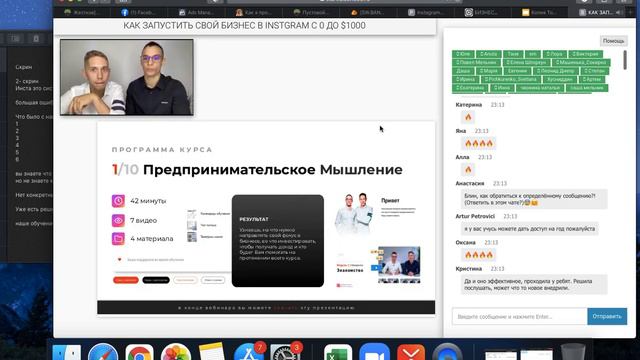Open Notes from the Dock
This screenshot has width=640, height=360.
click(211, 352)
